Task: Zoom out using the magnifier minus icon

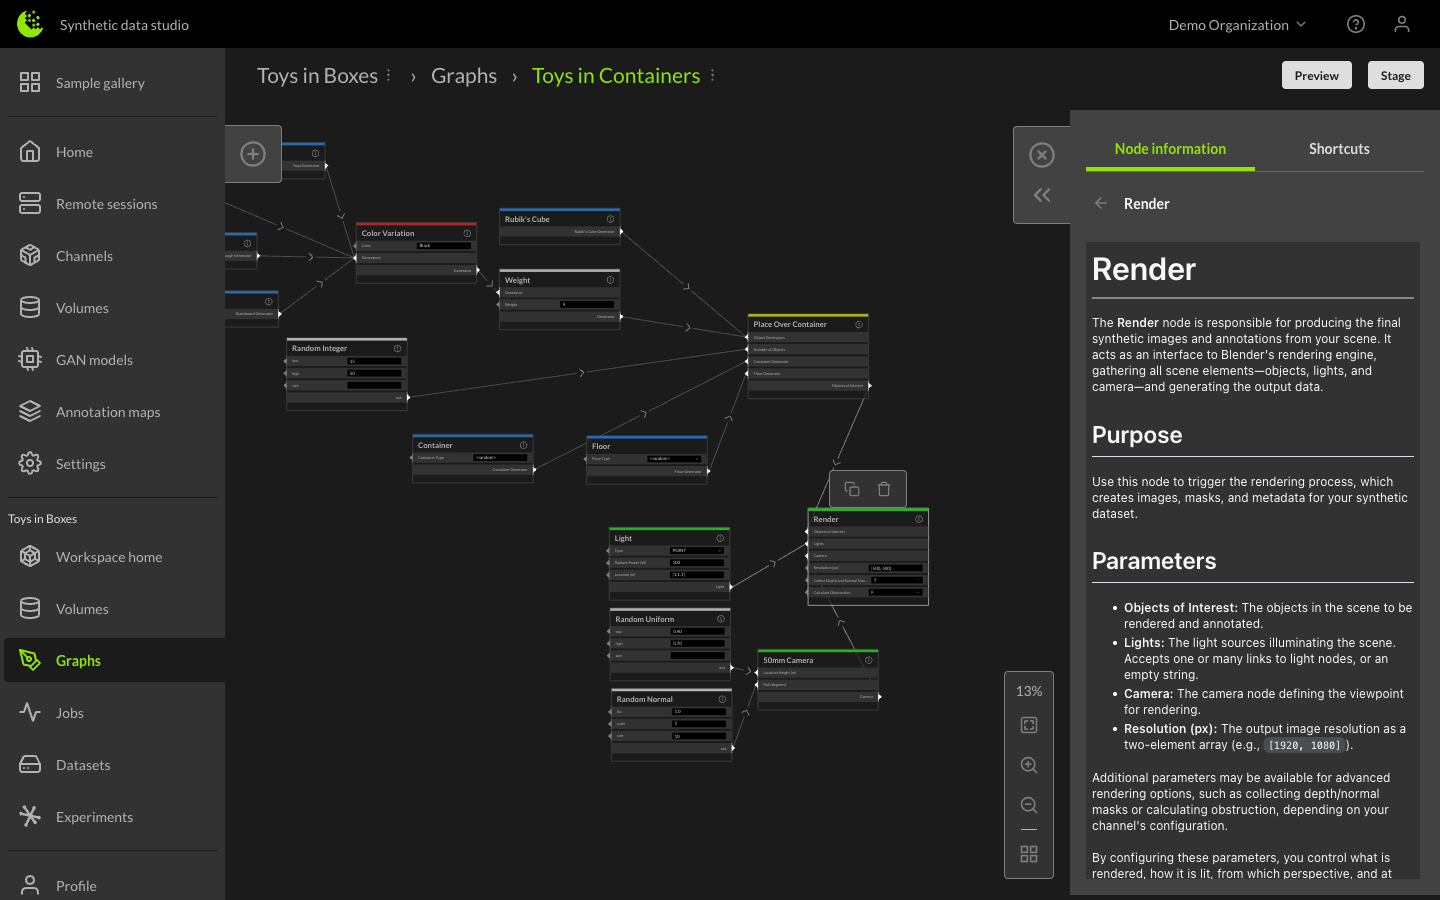Action: [x=1029, y=805]
